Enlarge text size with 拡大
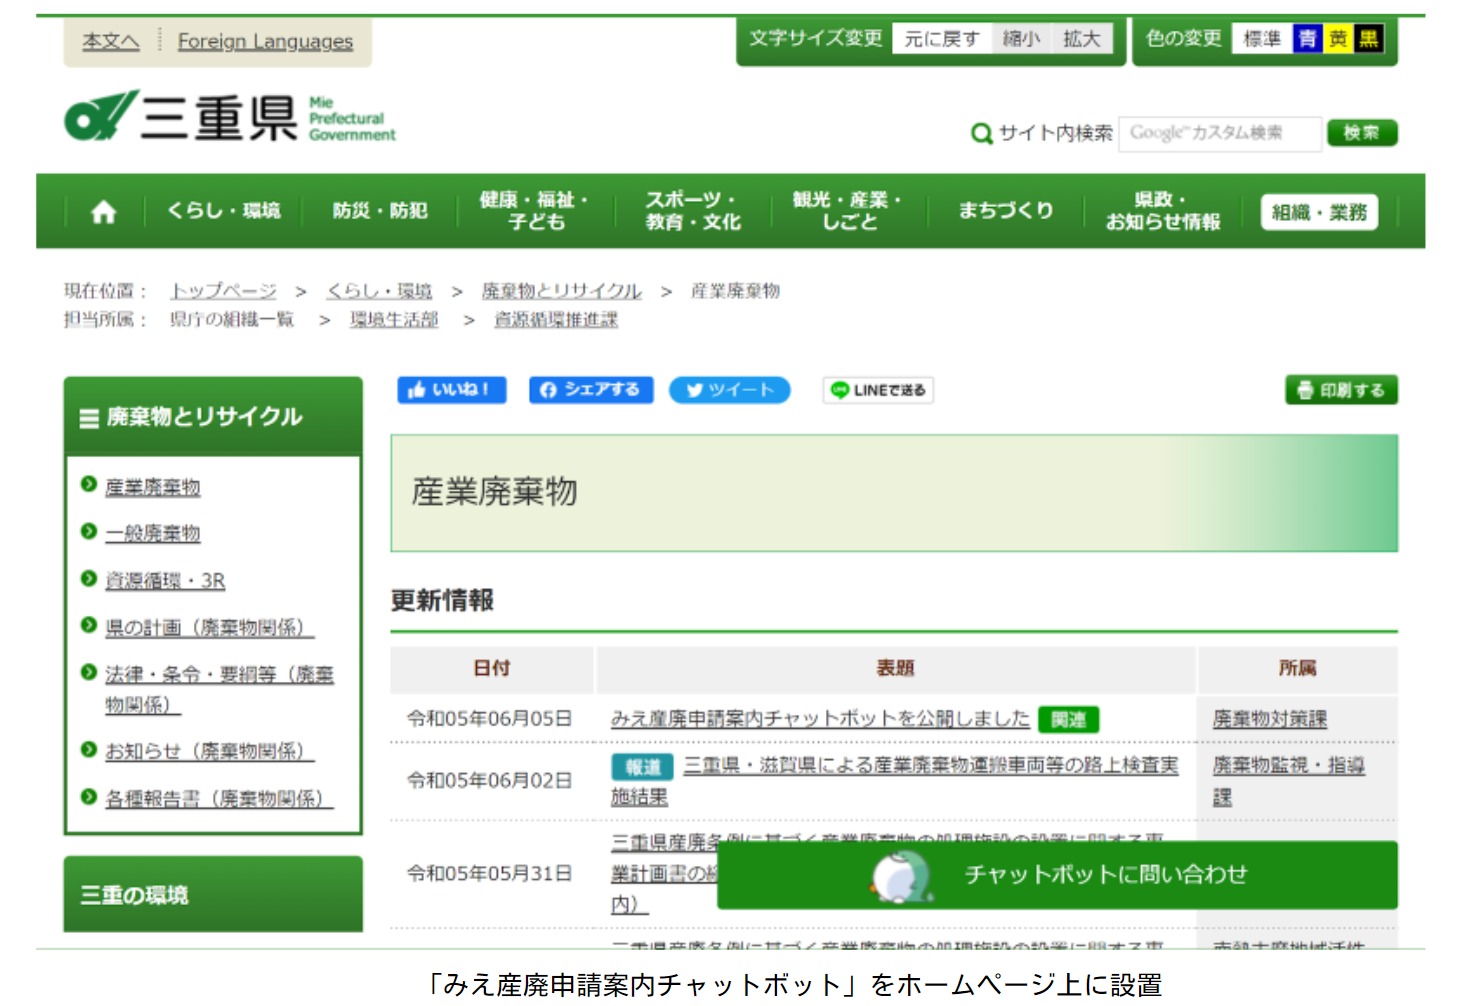The width and height of the screenshot is (1460, 1006). click(x=1082, y=39)
